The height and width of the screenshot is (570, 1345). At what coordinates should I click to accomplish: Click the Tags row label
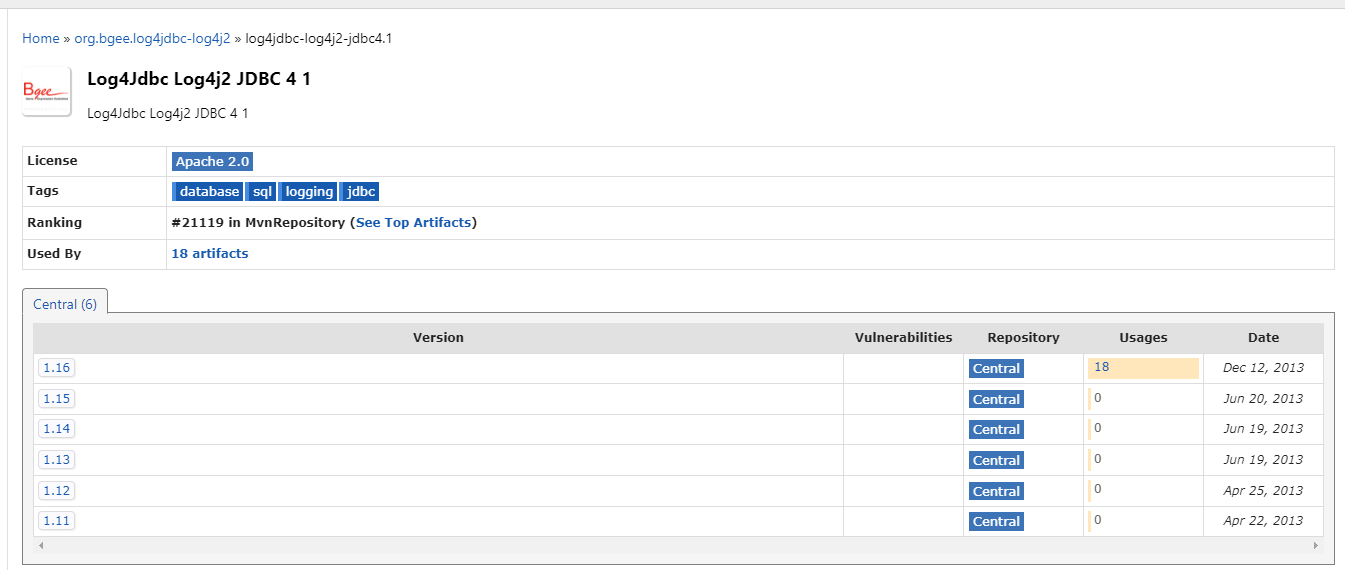(43, 190)
